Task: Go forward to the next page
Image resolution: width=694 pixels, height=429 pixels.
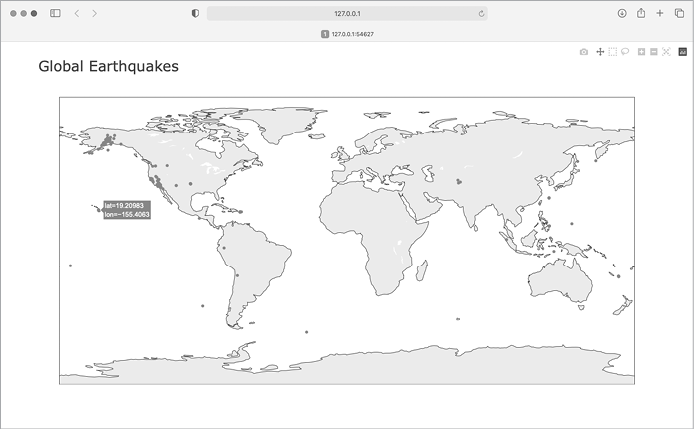Action: (x=94, y=13)
